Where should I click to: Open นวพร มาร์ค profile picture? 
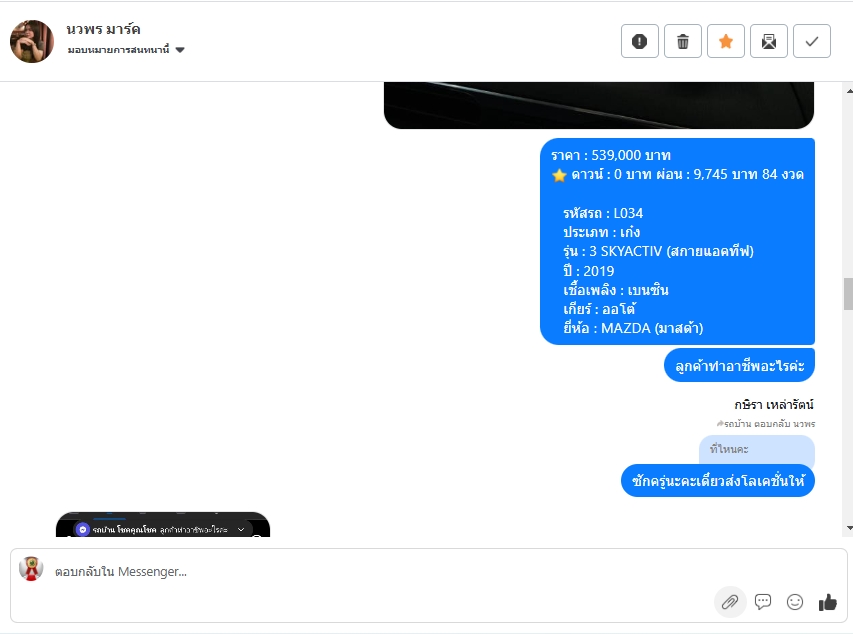pyautogui.click(x=32, y=41)
